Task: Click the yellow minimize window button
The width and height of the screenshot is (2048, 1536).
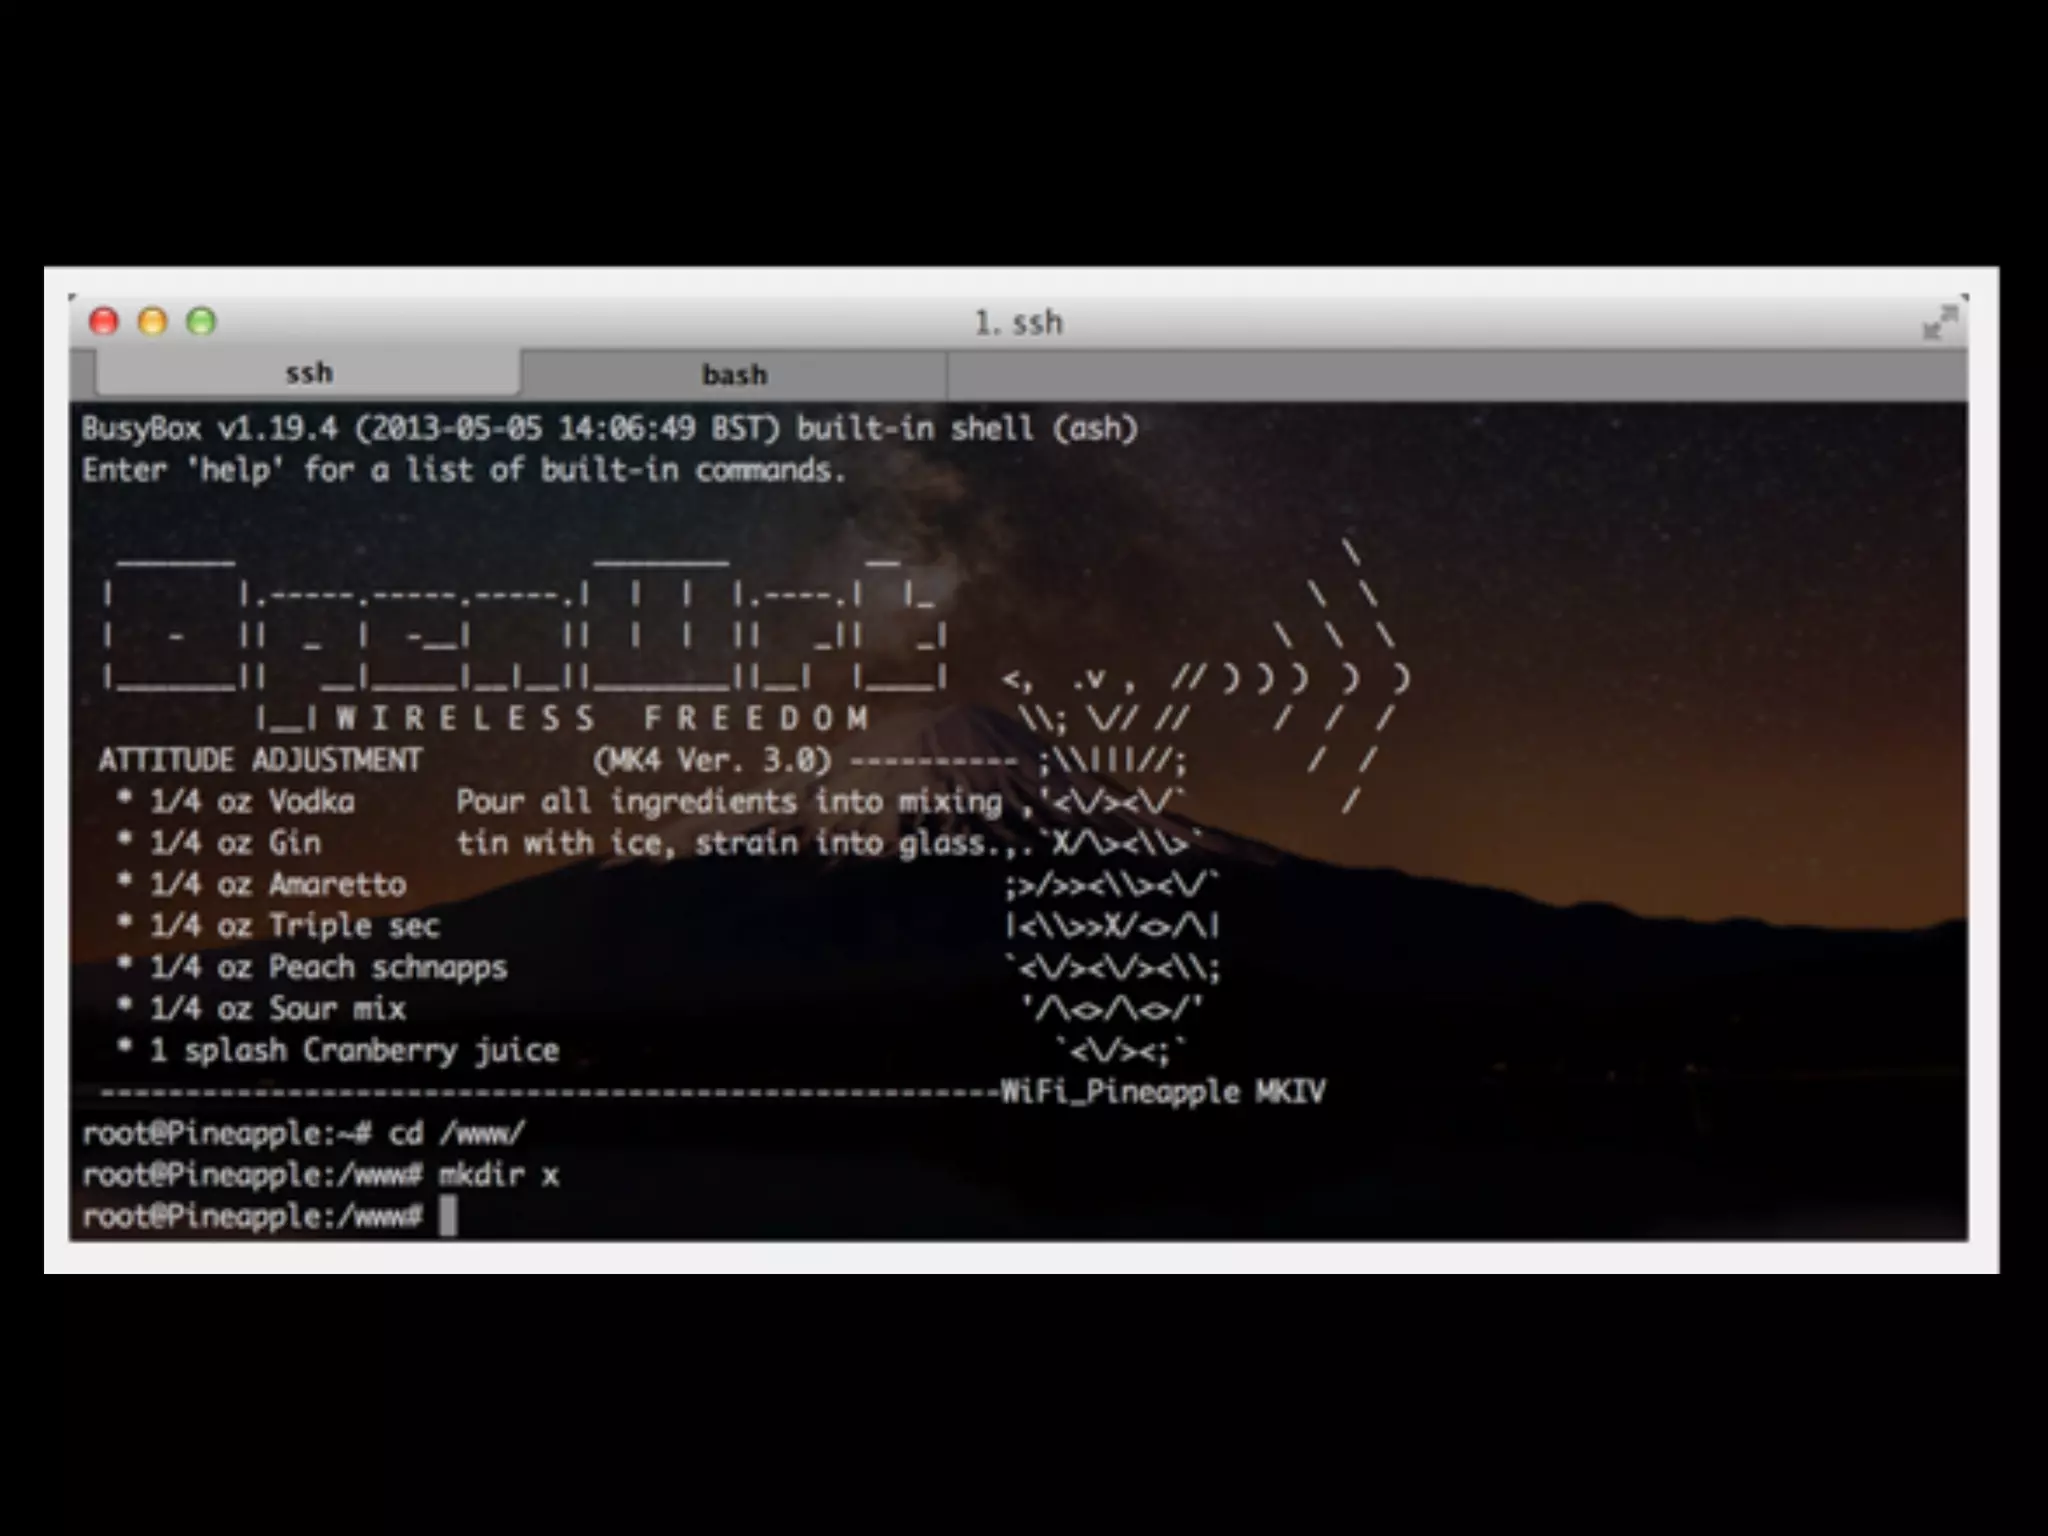Action: click(153, 321)
